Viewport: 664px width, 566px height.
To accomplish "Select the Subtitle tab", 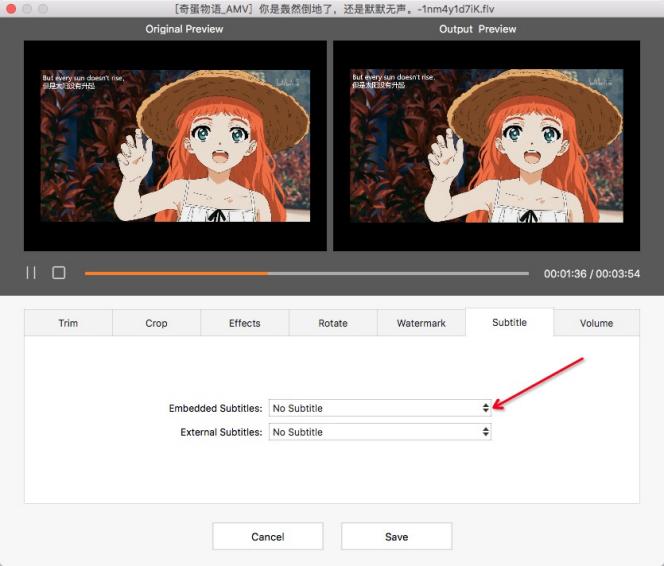I will (x=509, y=322).
